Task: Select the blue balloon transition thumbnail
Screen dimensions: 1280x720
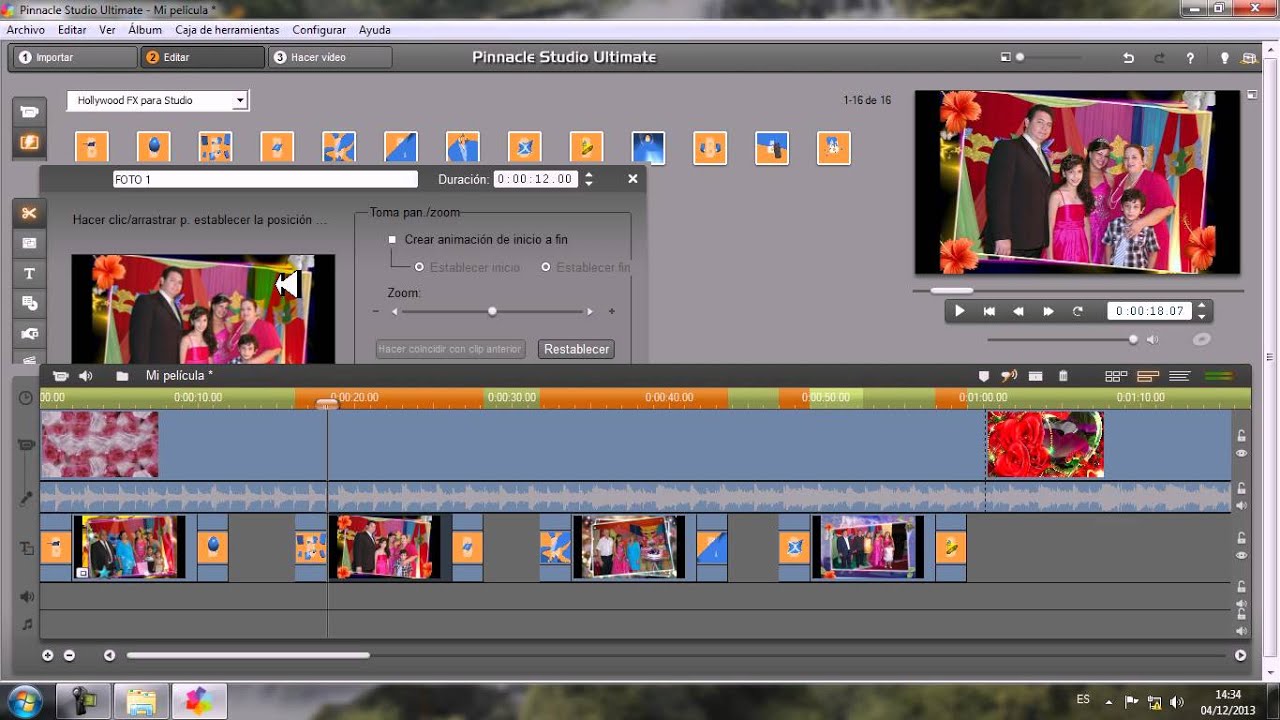Action: tap(154, 148)
